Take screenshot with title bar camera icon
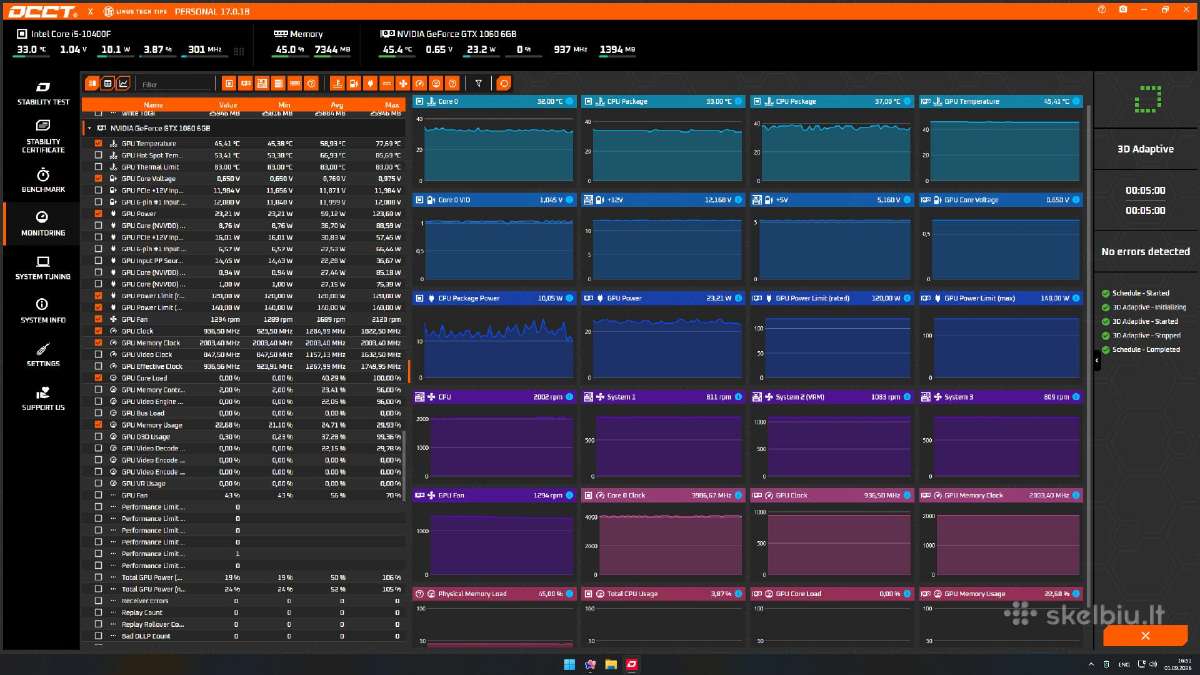The width and height of the screenshot is (1200, 675). 1123,9
